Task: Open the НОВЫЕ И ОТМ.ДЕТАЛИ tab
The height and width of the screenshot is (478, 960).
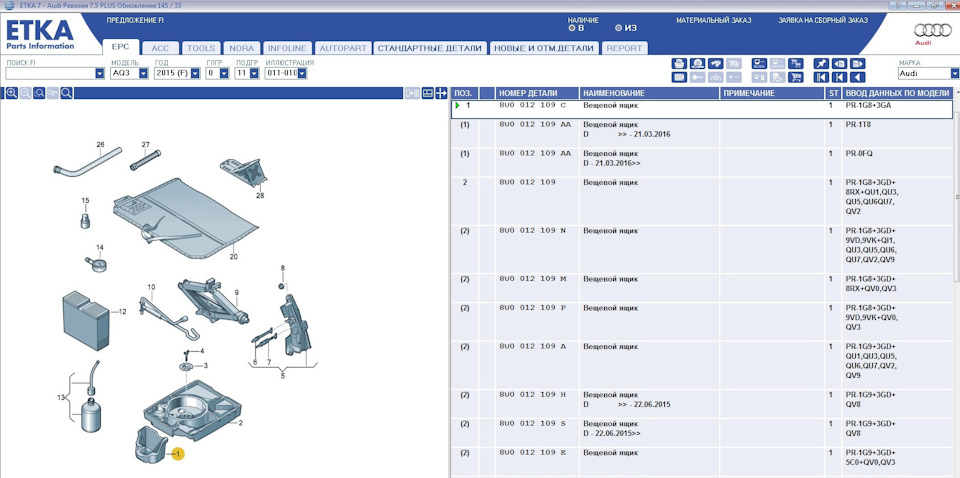Action: coord(544,48)
